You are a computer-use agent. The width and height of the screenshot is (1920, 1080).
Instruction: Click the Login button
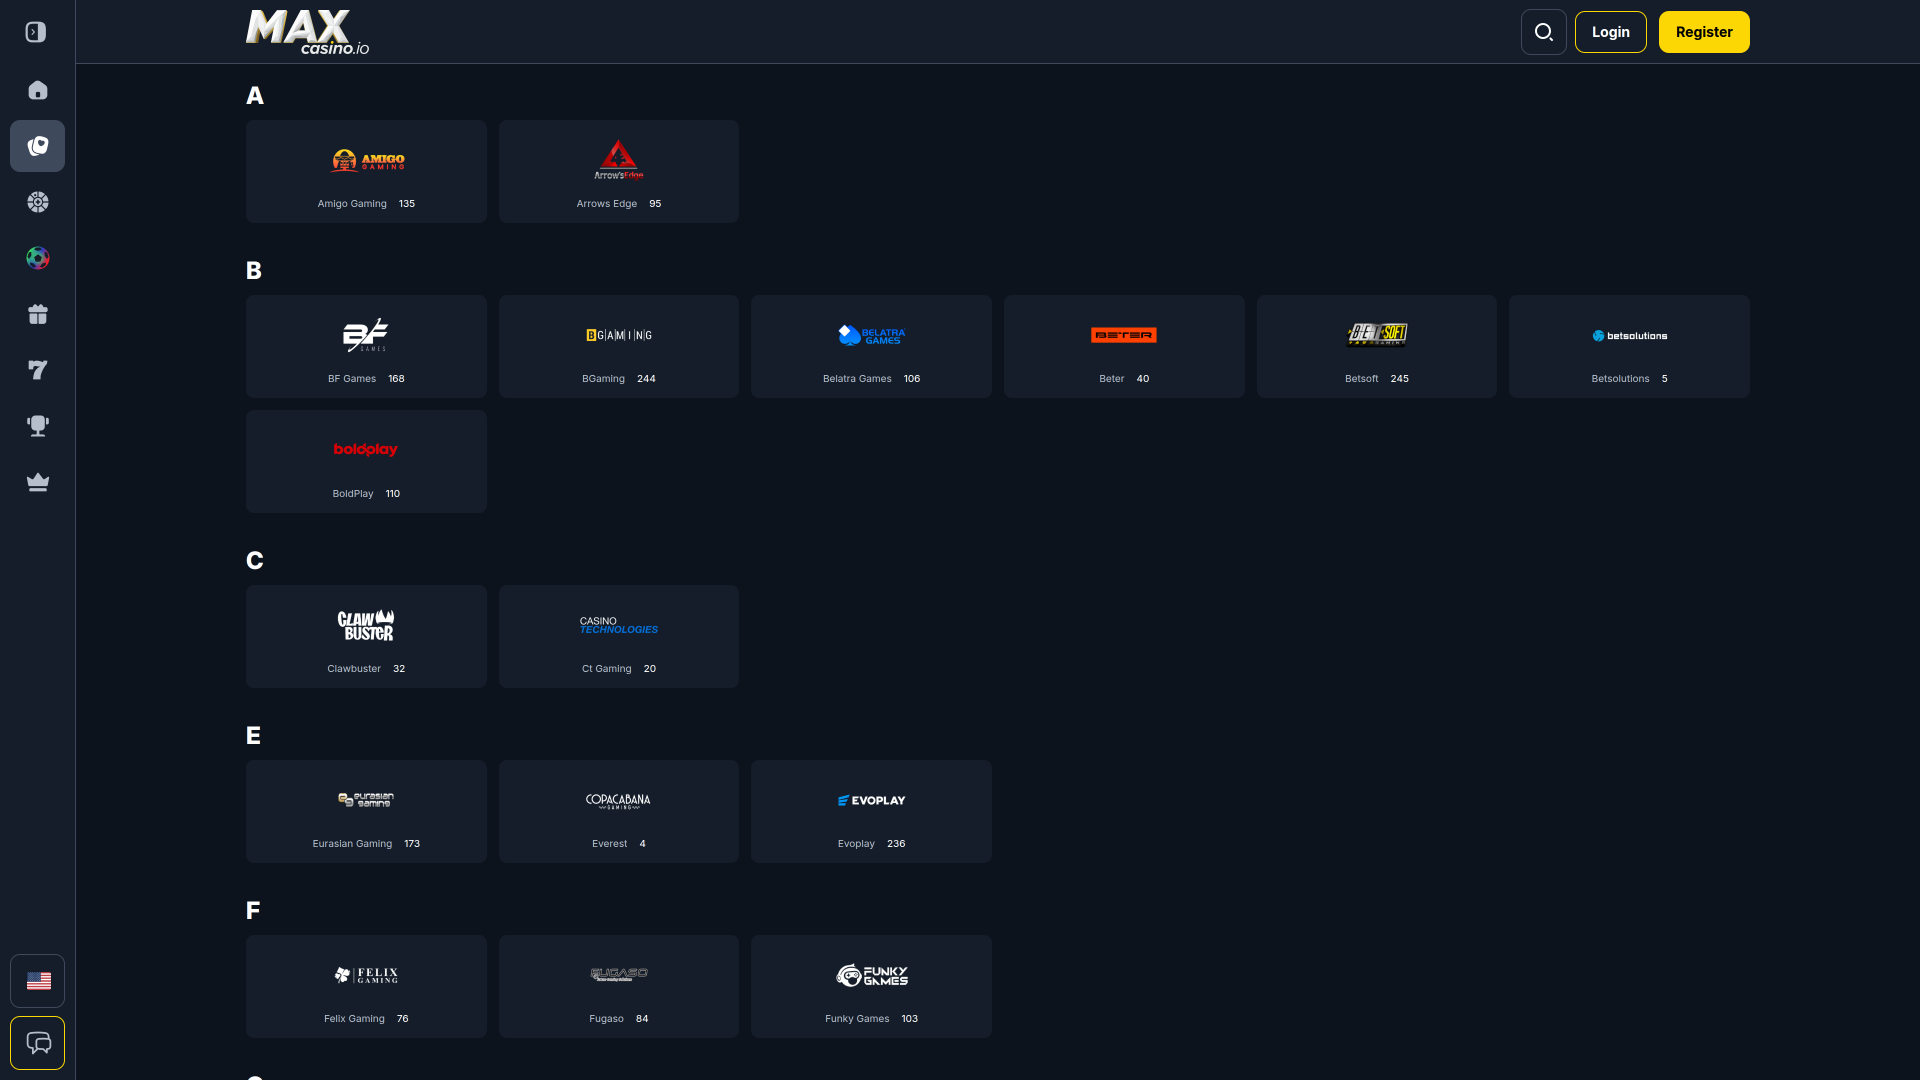coord(1611,32)
